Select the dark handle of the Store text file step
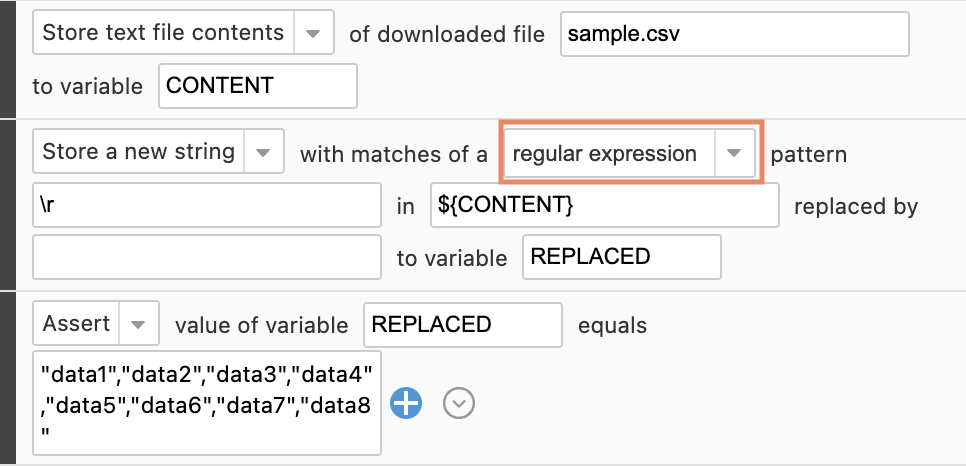The height and width of the screenshot is (466, 966). coord(8,59)
